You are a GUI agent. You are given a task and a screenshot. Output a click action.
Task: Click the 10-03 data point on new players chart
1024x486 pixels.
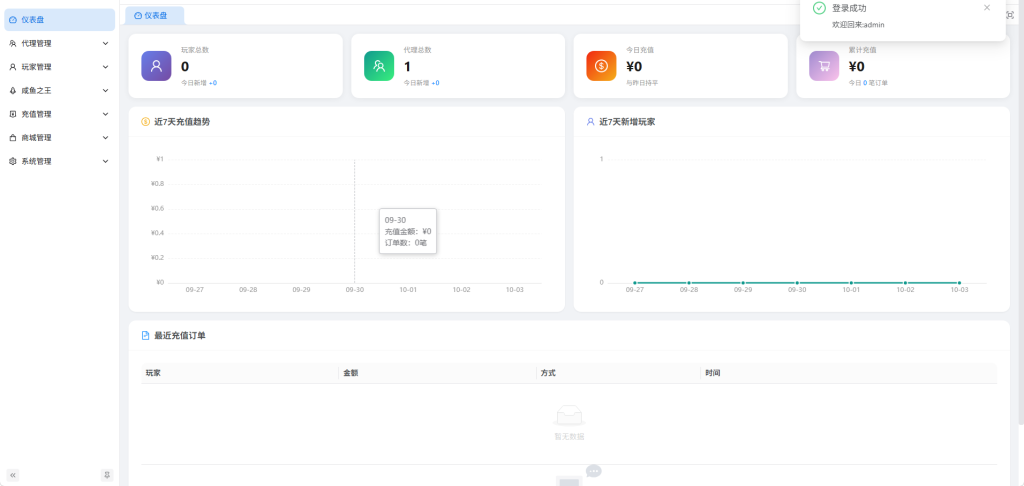pyautogui.click(x=959, y=283)
